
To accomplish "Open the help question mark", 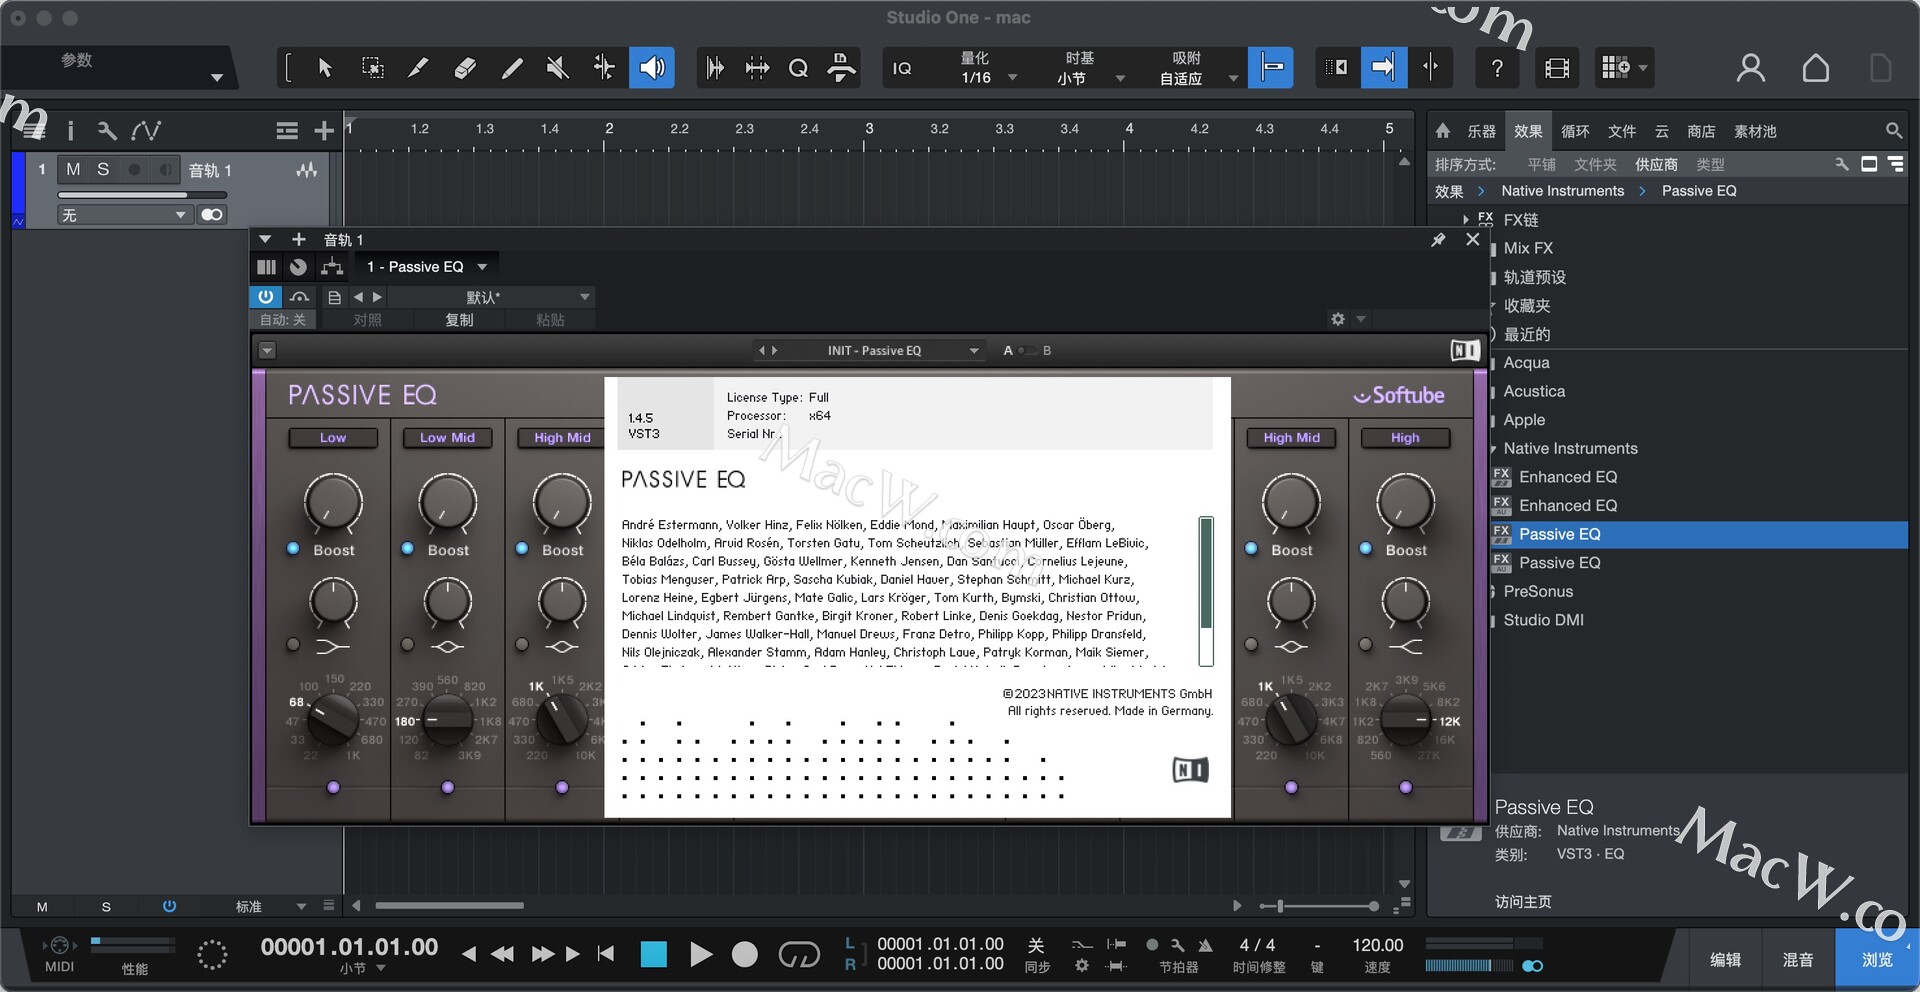I will click(x=1497, y=68).
